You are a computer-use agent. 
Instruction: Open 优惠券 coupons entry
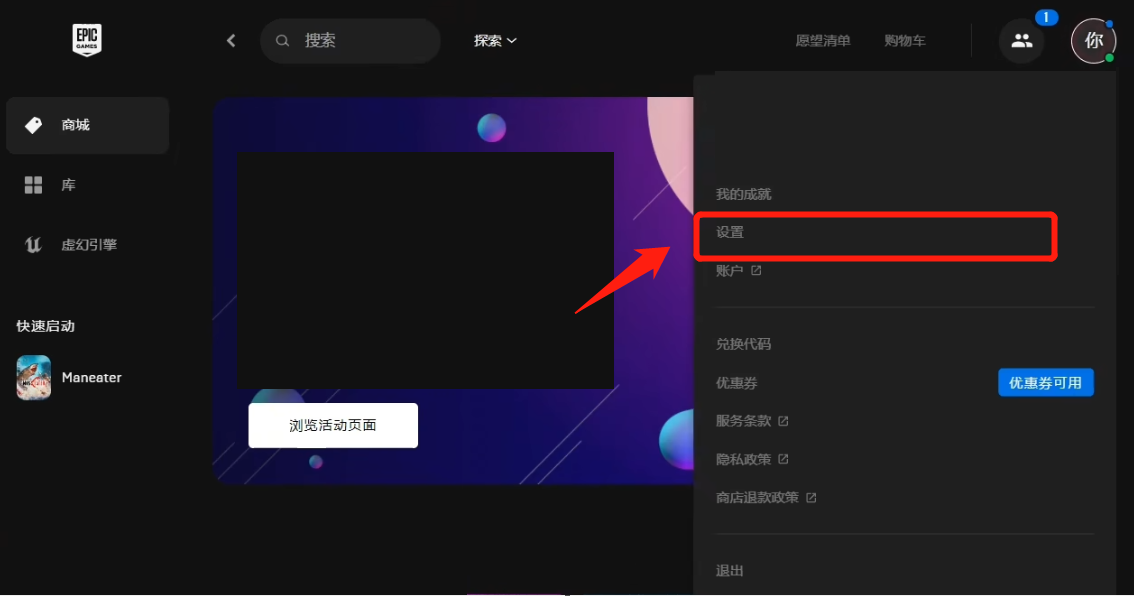736,383
